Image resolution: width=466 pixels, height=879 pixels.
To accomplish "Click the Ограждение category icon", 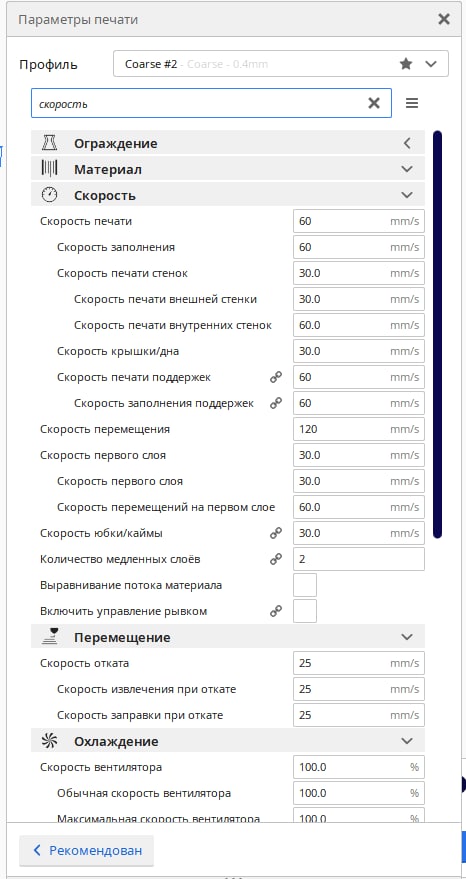I will coord(50,144).
